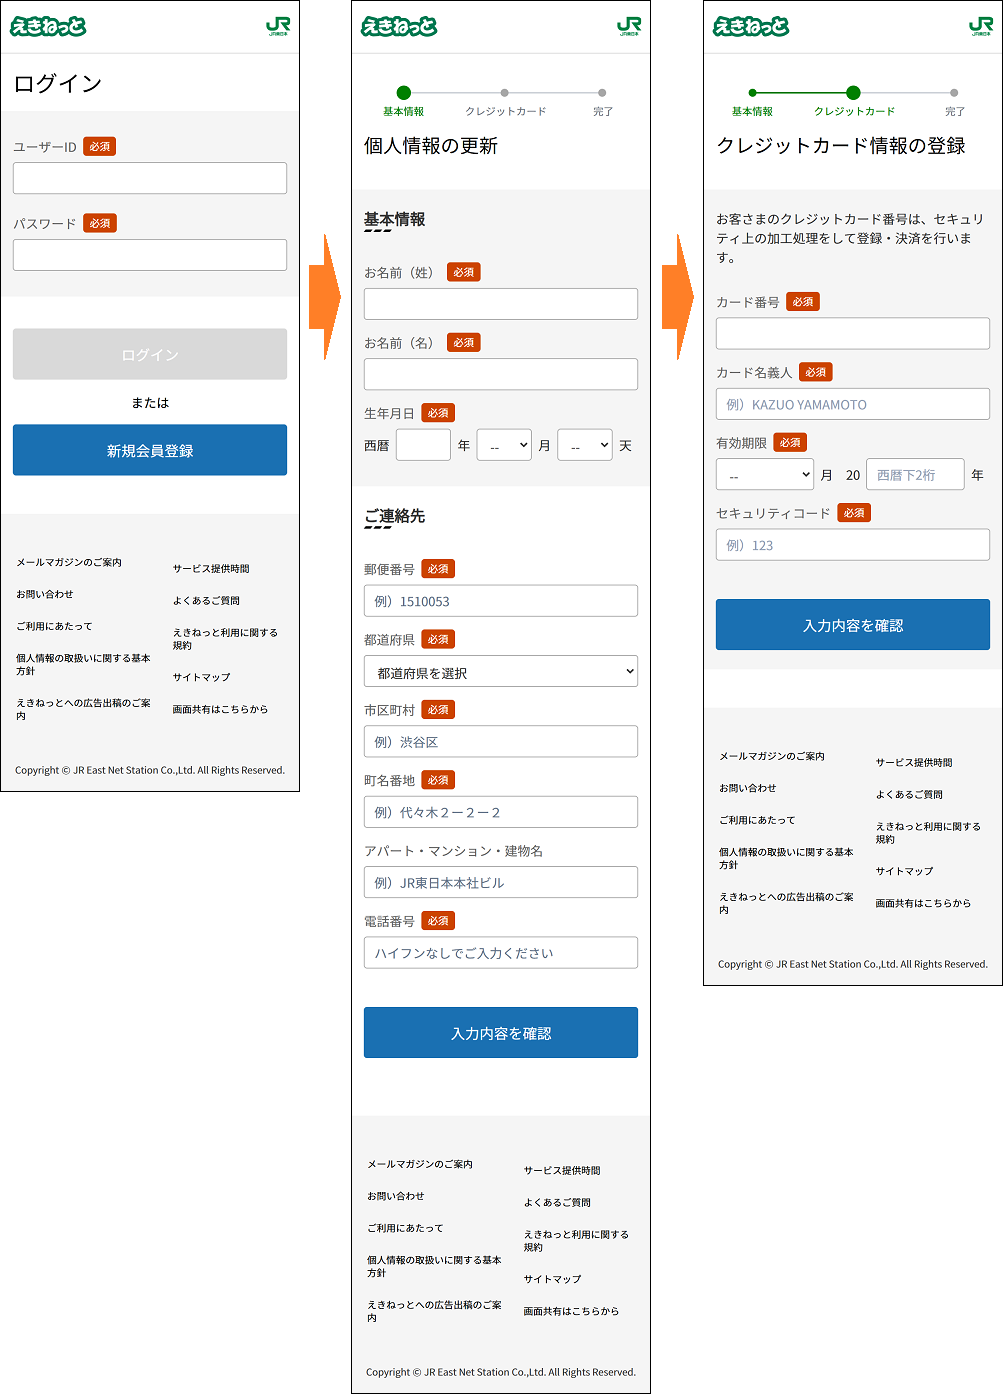
Task: Click the えきねっと logo above 個人情報の更新
Action: (x=399, y=27)
